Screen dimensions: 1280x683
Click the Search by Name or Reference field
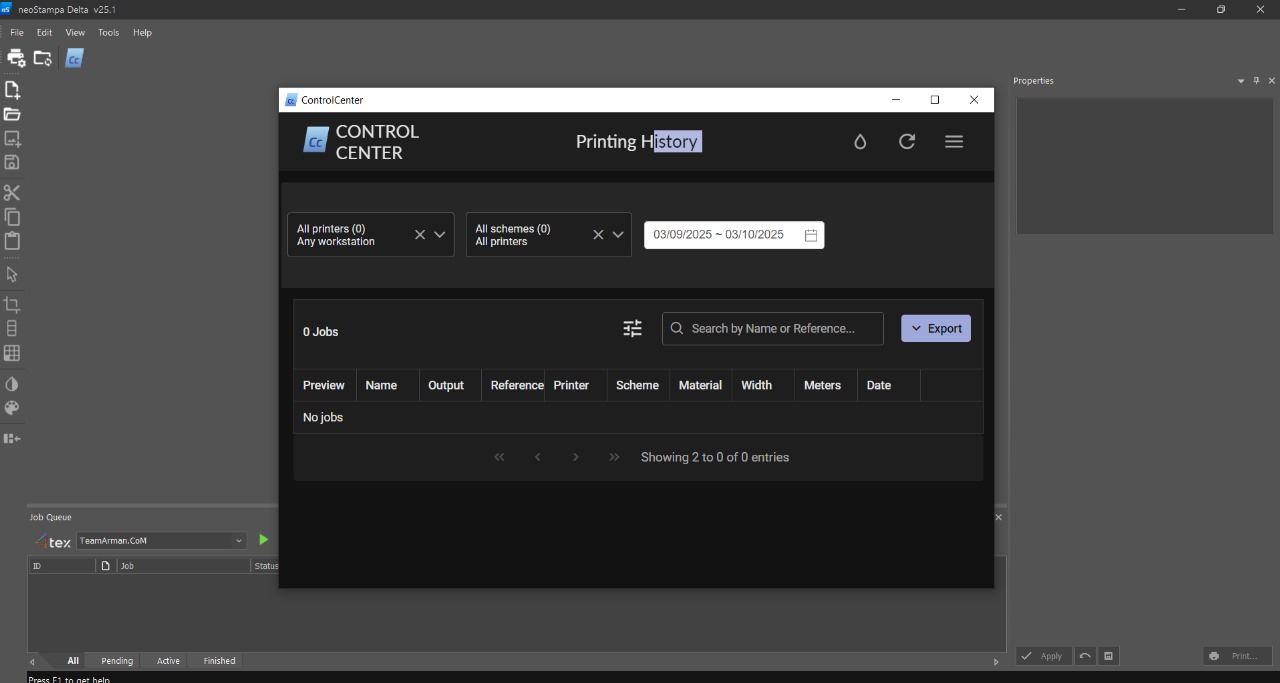[x=773, y=328]
